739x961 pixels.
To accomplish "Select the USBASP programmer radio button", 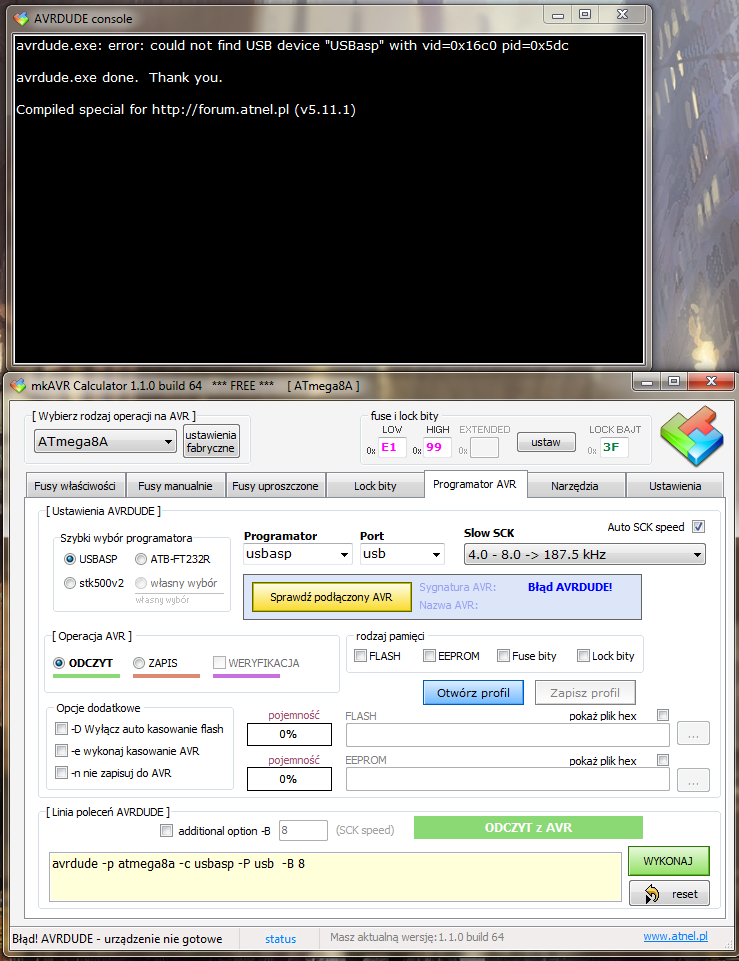I will pyautogui.click(x=70, y=559).
